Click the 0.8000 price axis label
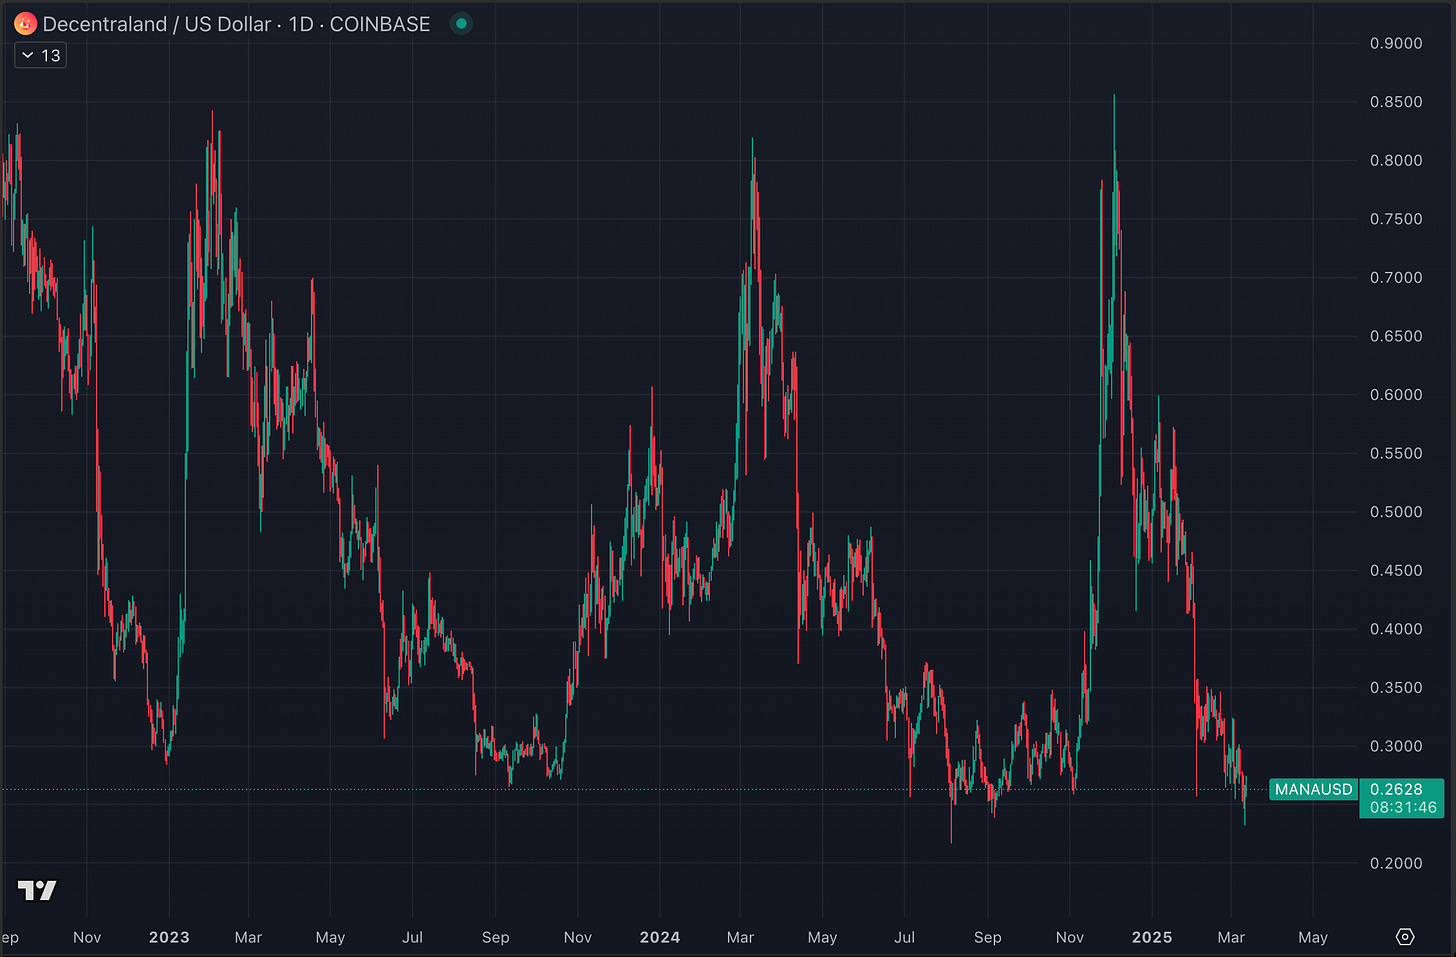 [x=1396, y=160]
